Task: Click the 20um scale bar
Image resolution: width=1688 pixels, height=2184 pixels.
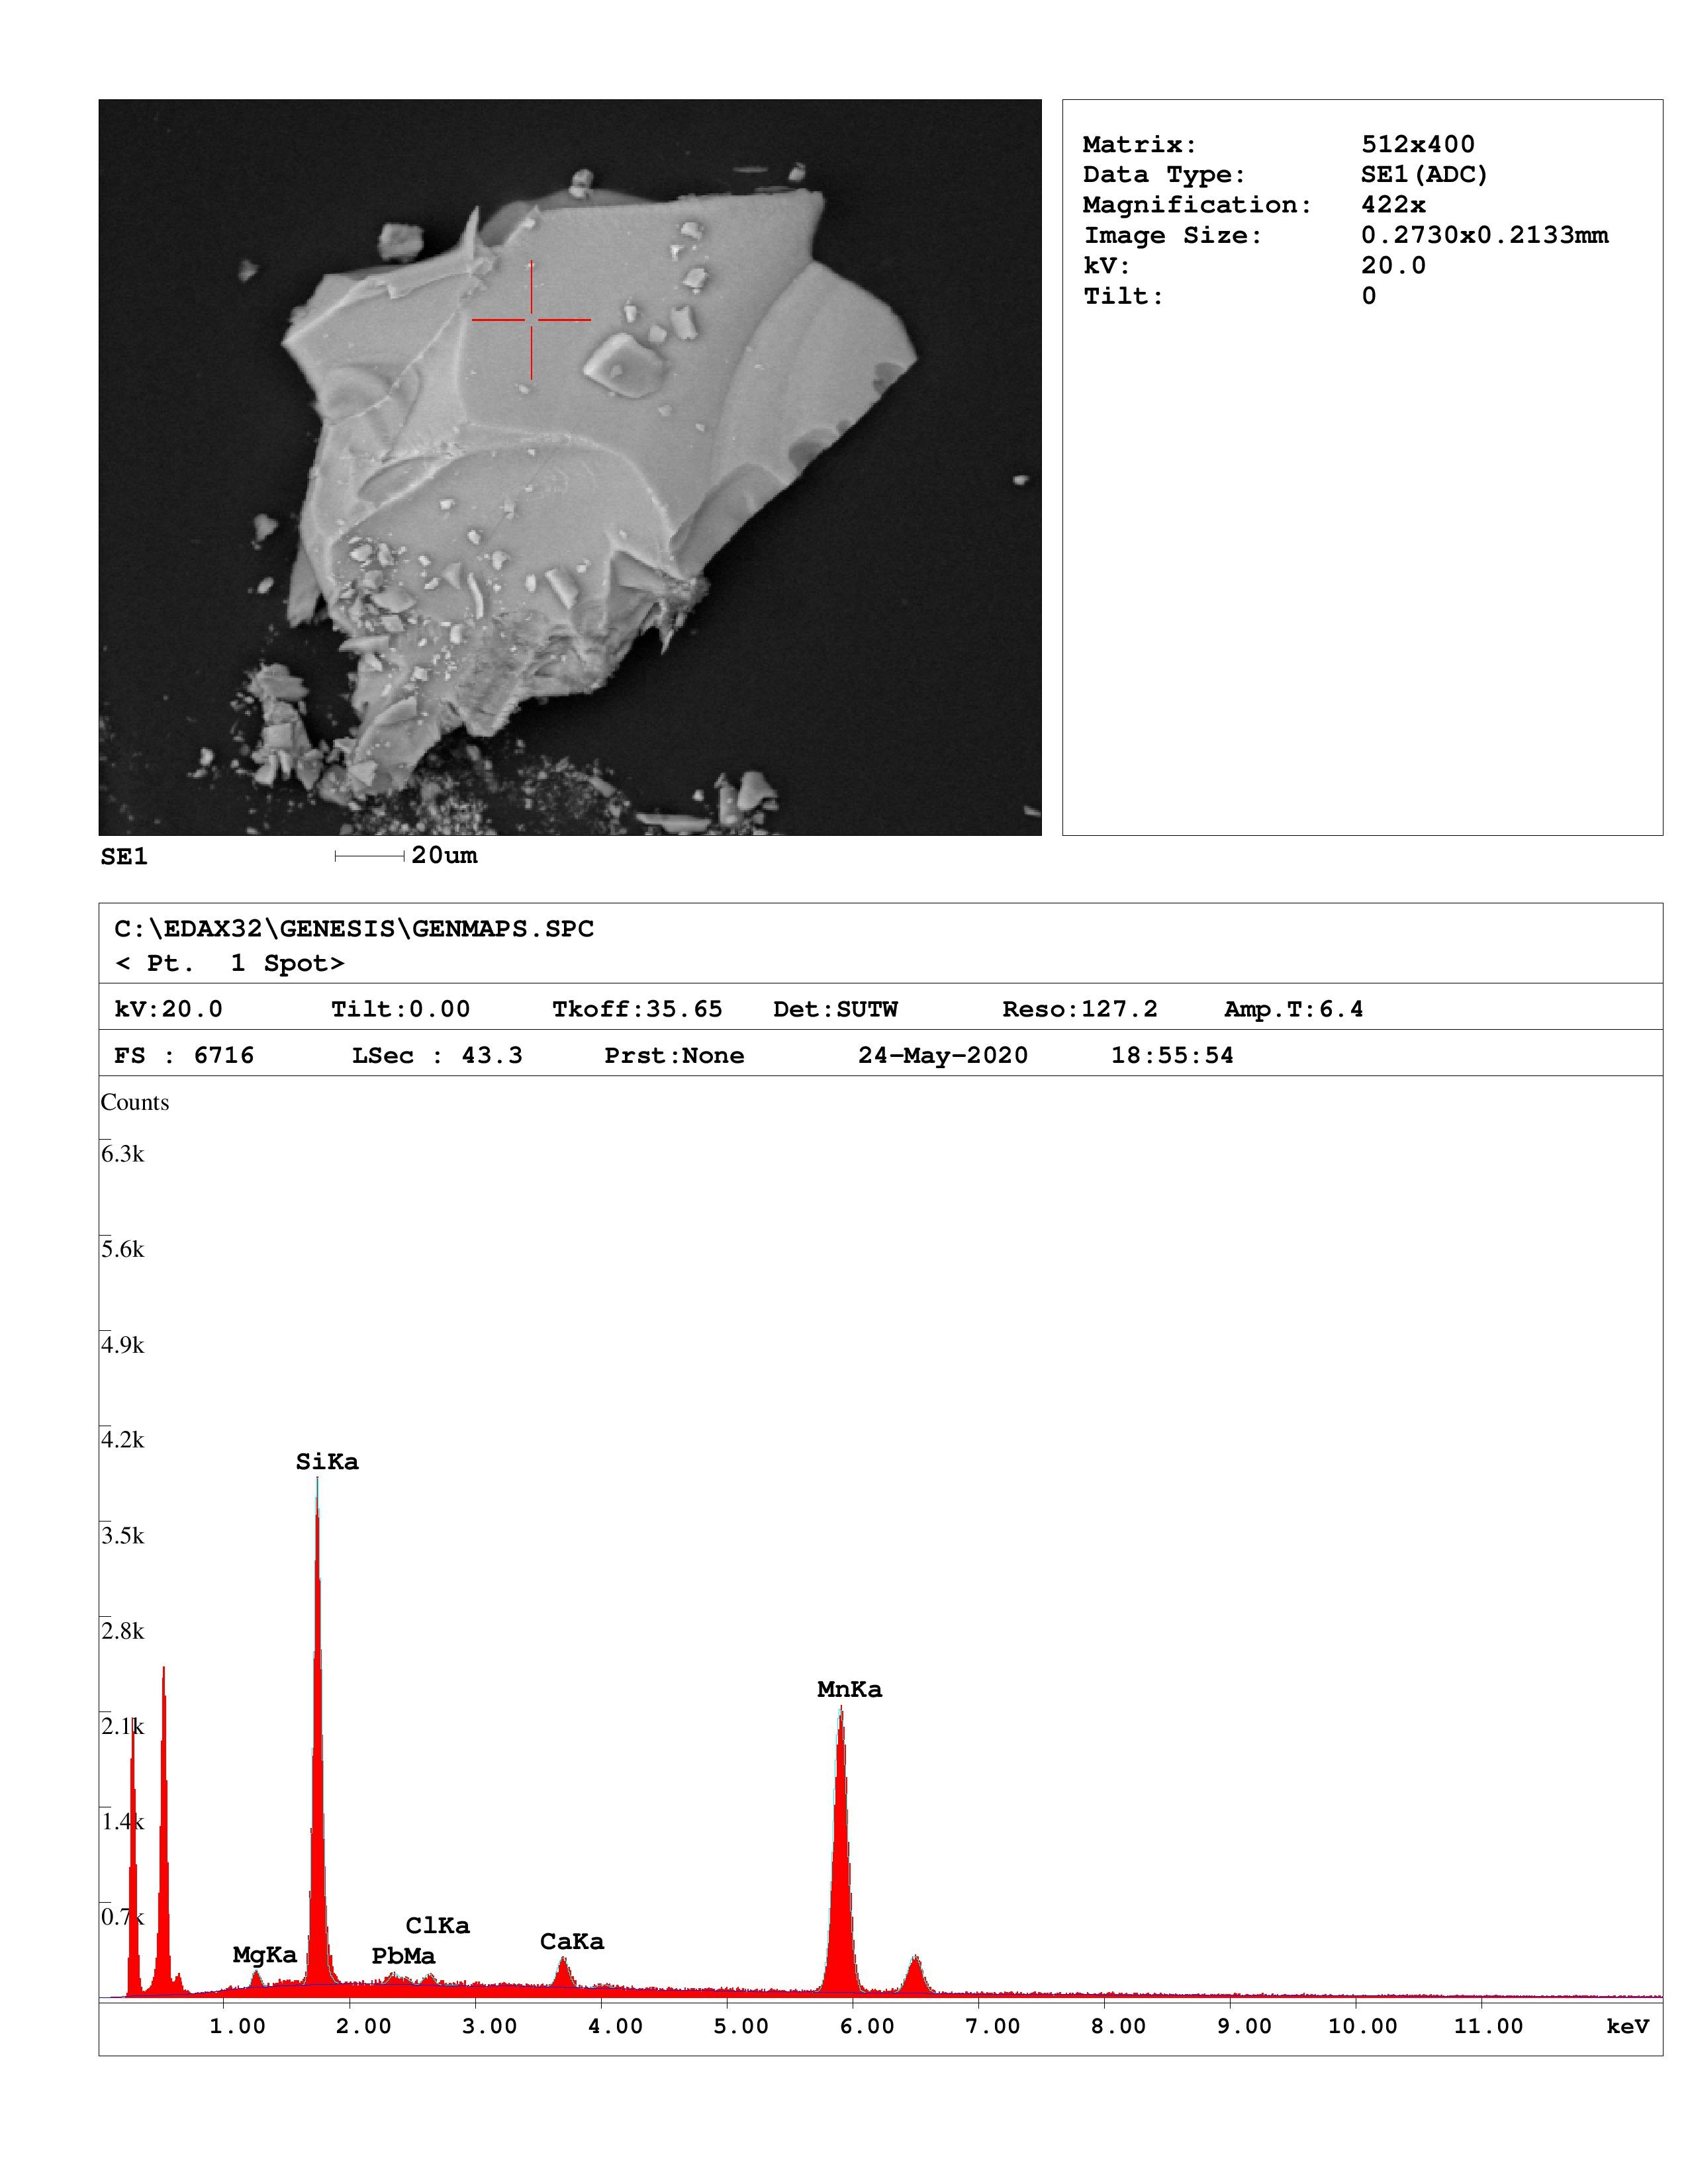Action: 370,856
